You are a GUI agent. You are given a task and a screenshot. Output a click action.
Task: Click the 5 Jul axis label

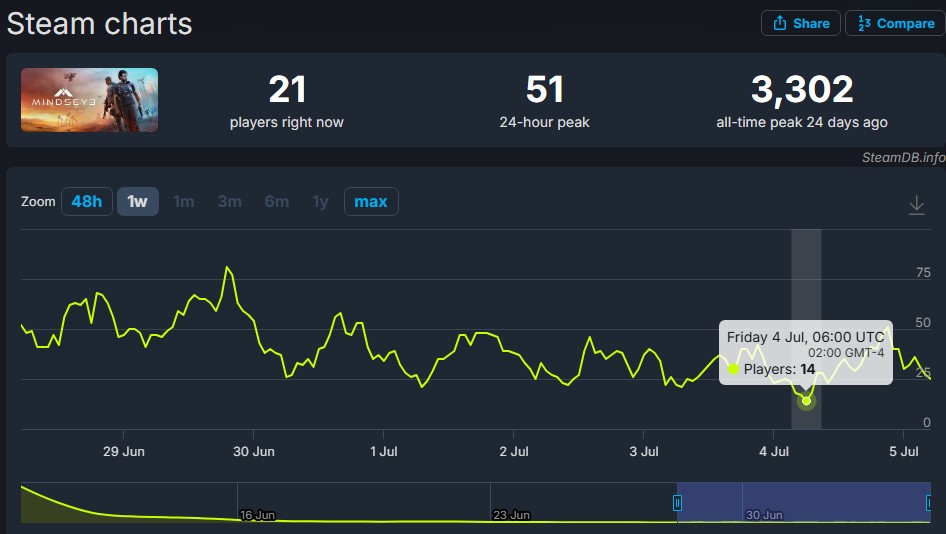pos(904,451)
